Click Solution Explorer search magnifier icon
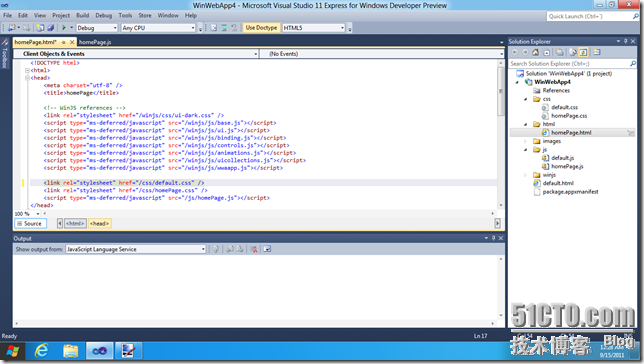Viewport: 644px width, 364px height. pos(632,64)
